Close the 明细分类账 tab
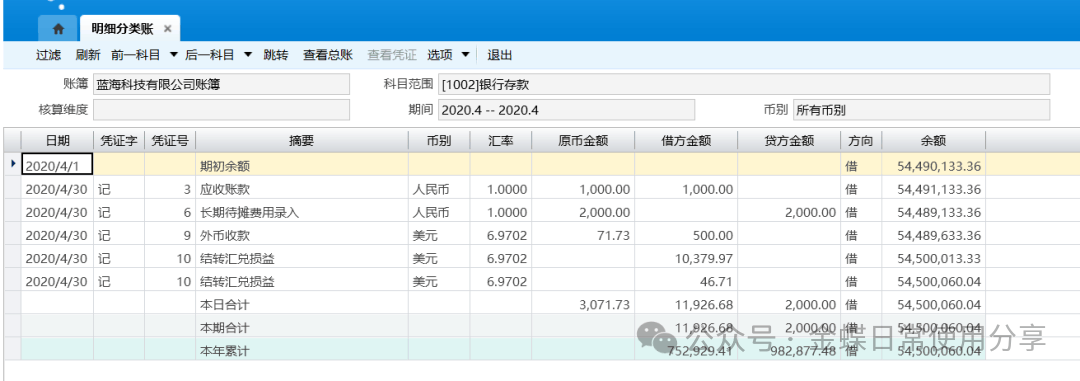Screen dimensions: 1080x381 [x=167, y=30]
